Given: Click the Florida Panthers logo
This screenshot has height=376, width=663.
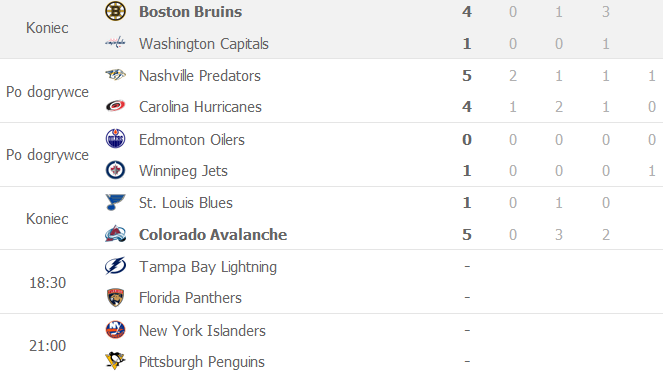Looking at the screenshot, I should pos(115,298).
